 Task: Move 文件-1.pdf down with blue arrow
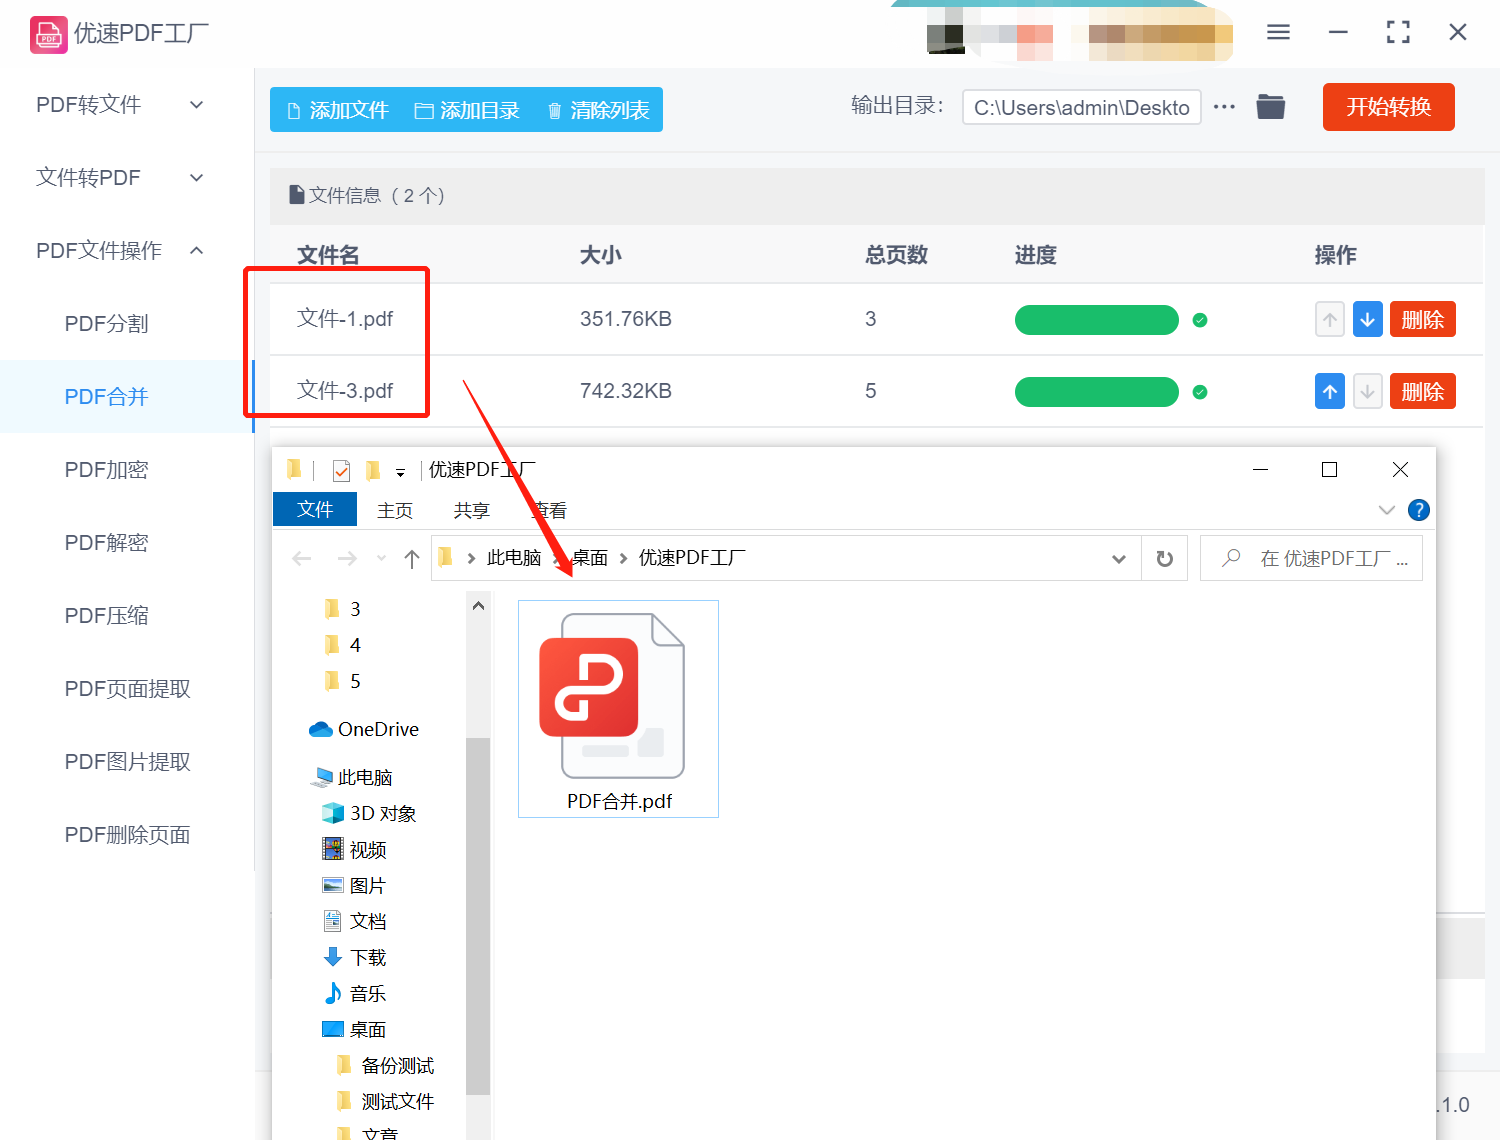point(1367,320)
